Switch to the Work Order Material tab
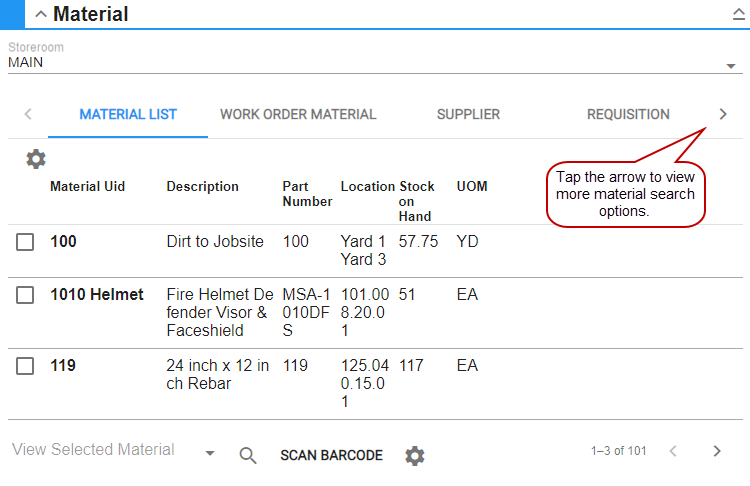The image size is (750, 486). point(298,114)
